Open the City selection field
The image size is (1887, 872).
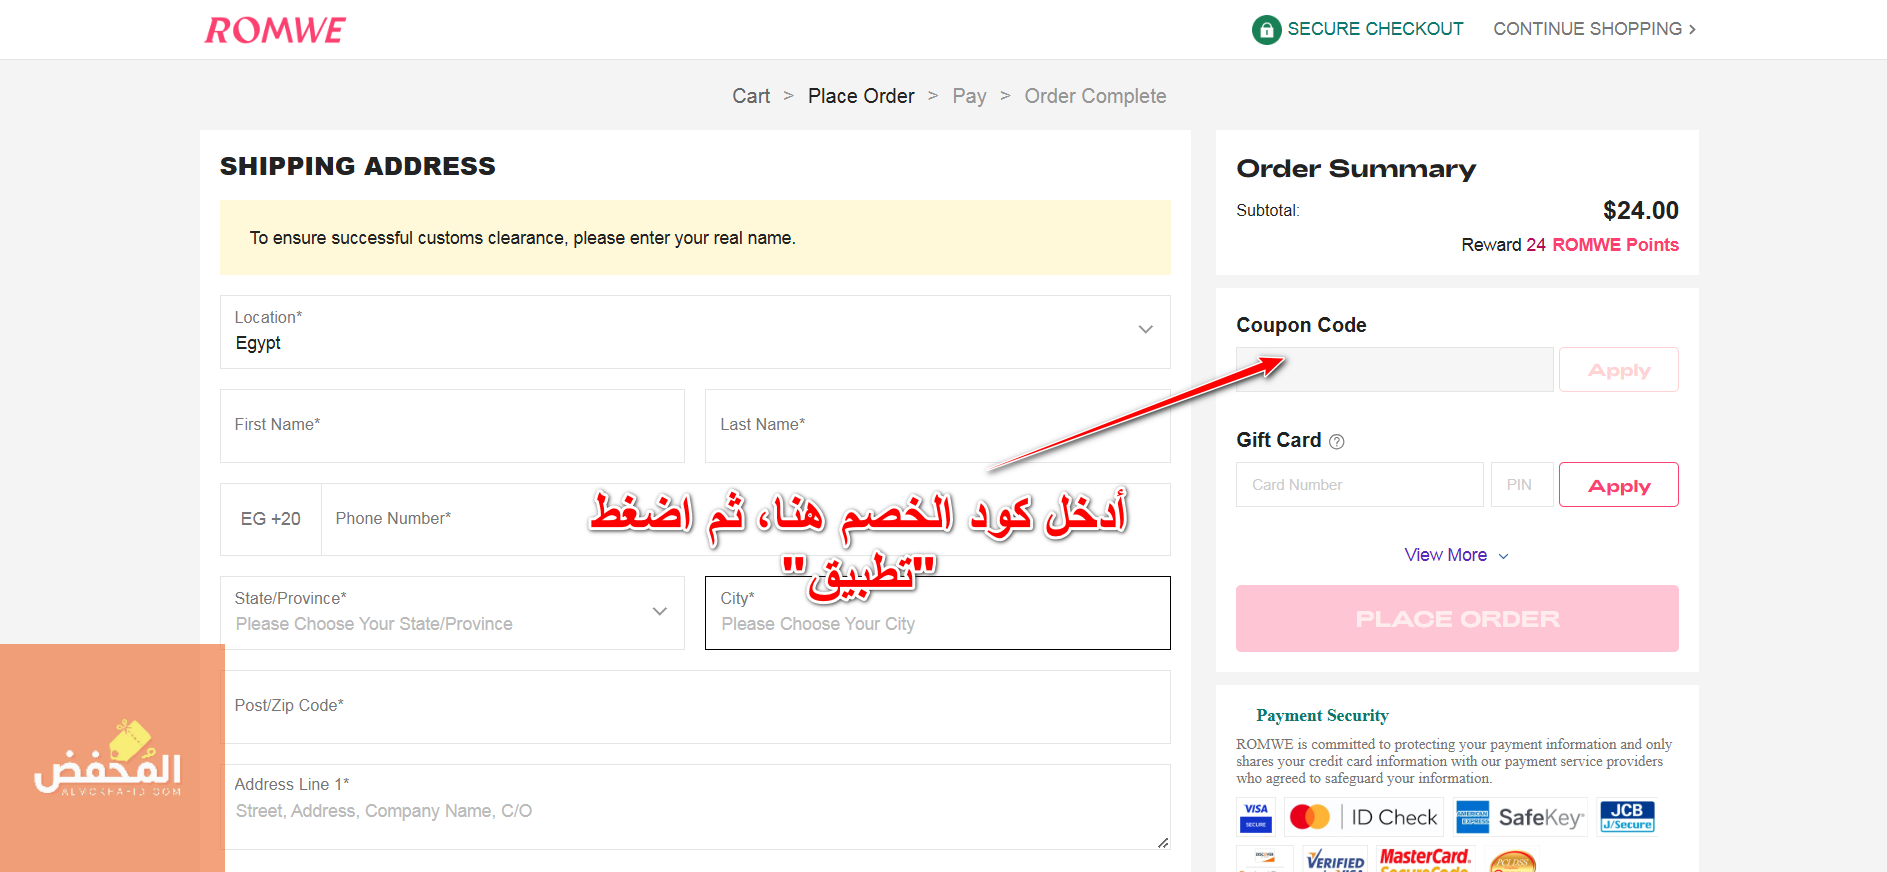(937, 613)
